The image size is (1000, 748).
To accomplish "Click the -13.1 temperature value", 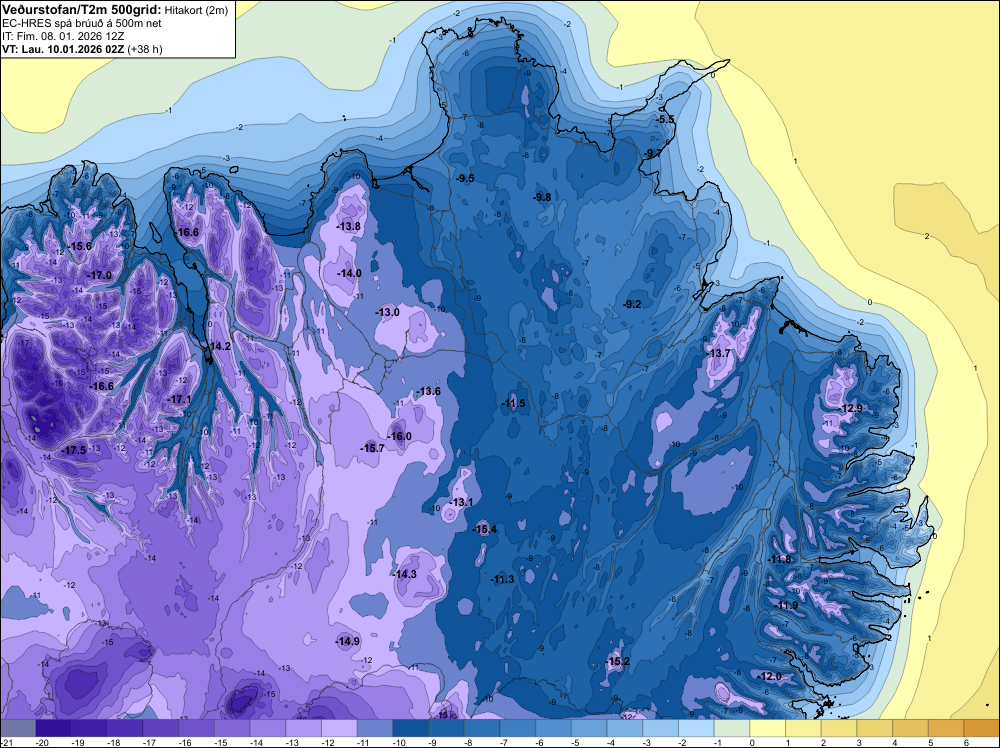I will click(461, 502).
